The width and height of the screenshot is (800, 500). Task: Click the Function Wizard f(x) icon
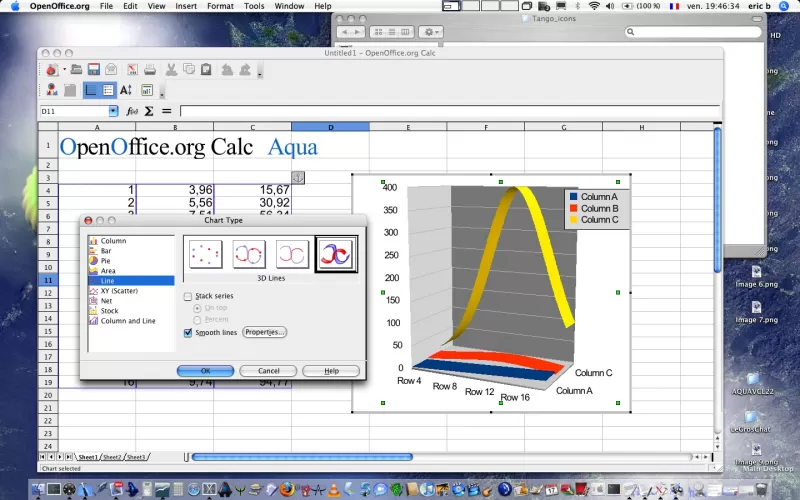pyautogui.click(x=132, y=111)
